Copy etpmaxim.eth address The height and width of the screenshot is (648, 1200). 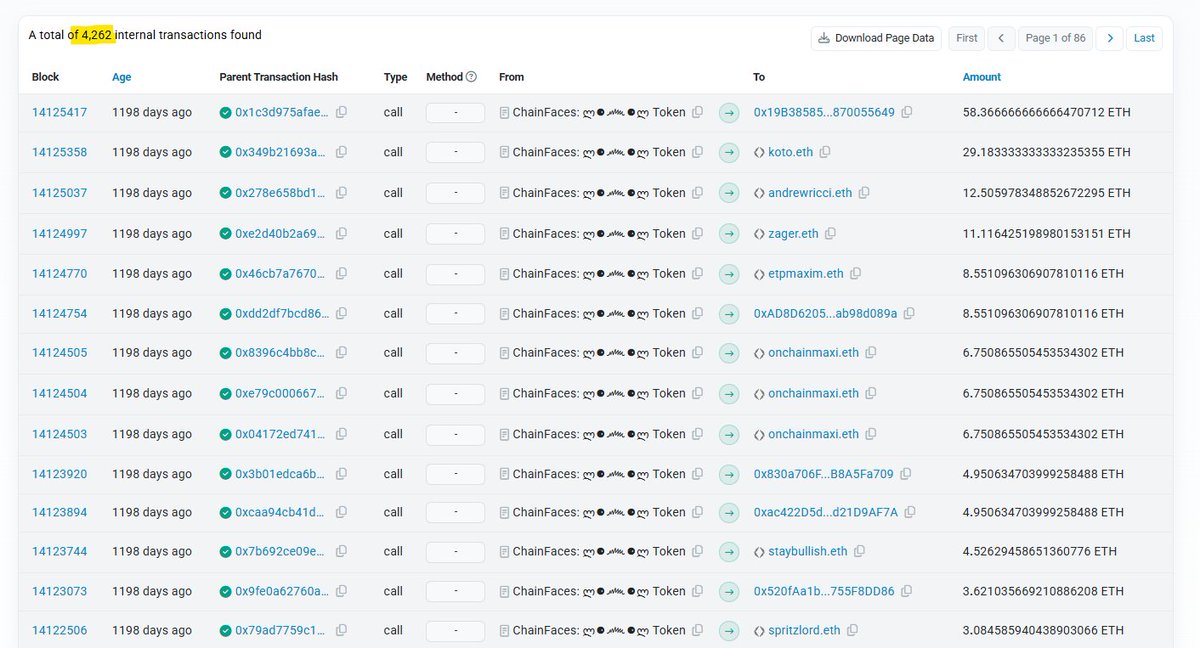pyautogui.click(x=855, y=273)
